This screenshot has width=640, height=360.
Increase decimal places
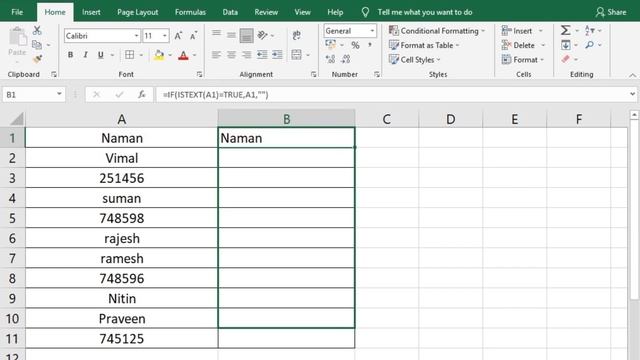[331, 59]
